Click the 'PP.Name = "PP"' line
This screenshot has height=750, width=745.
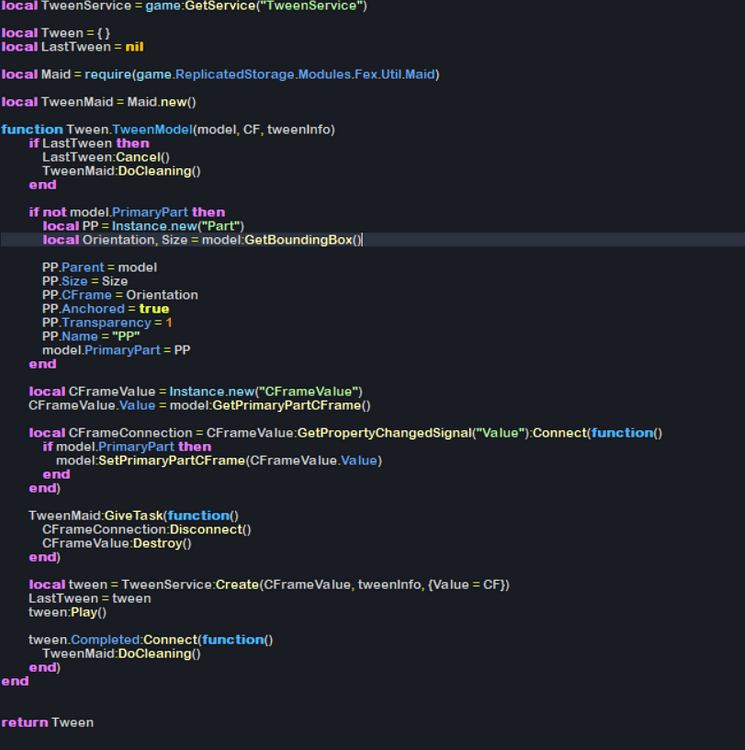(x=91, y=337)
